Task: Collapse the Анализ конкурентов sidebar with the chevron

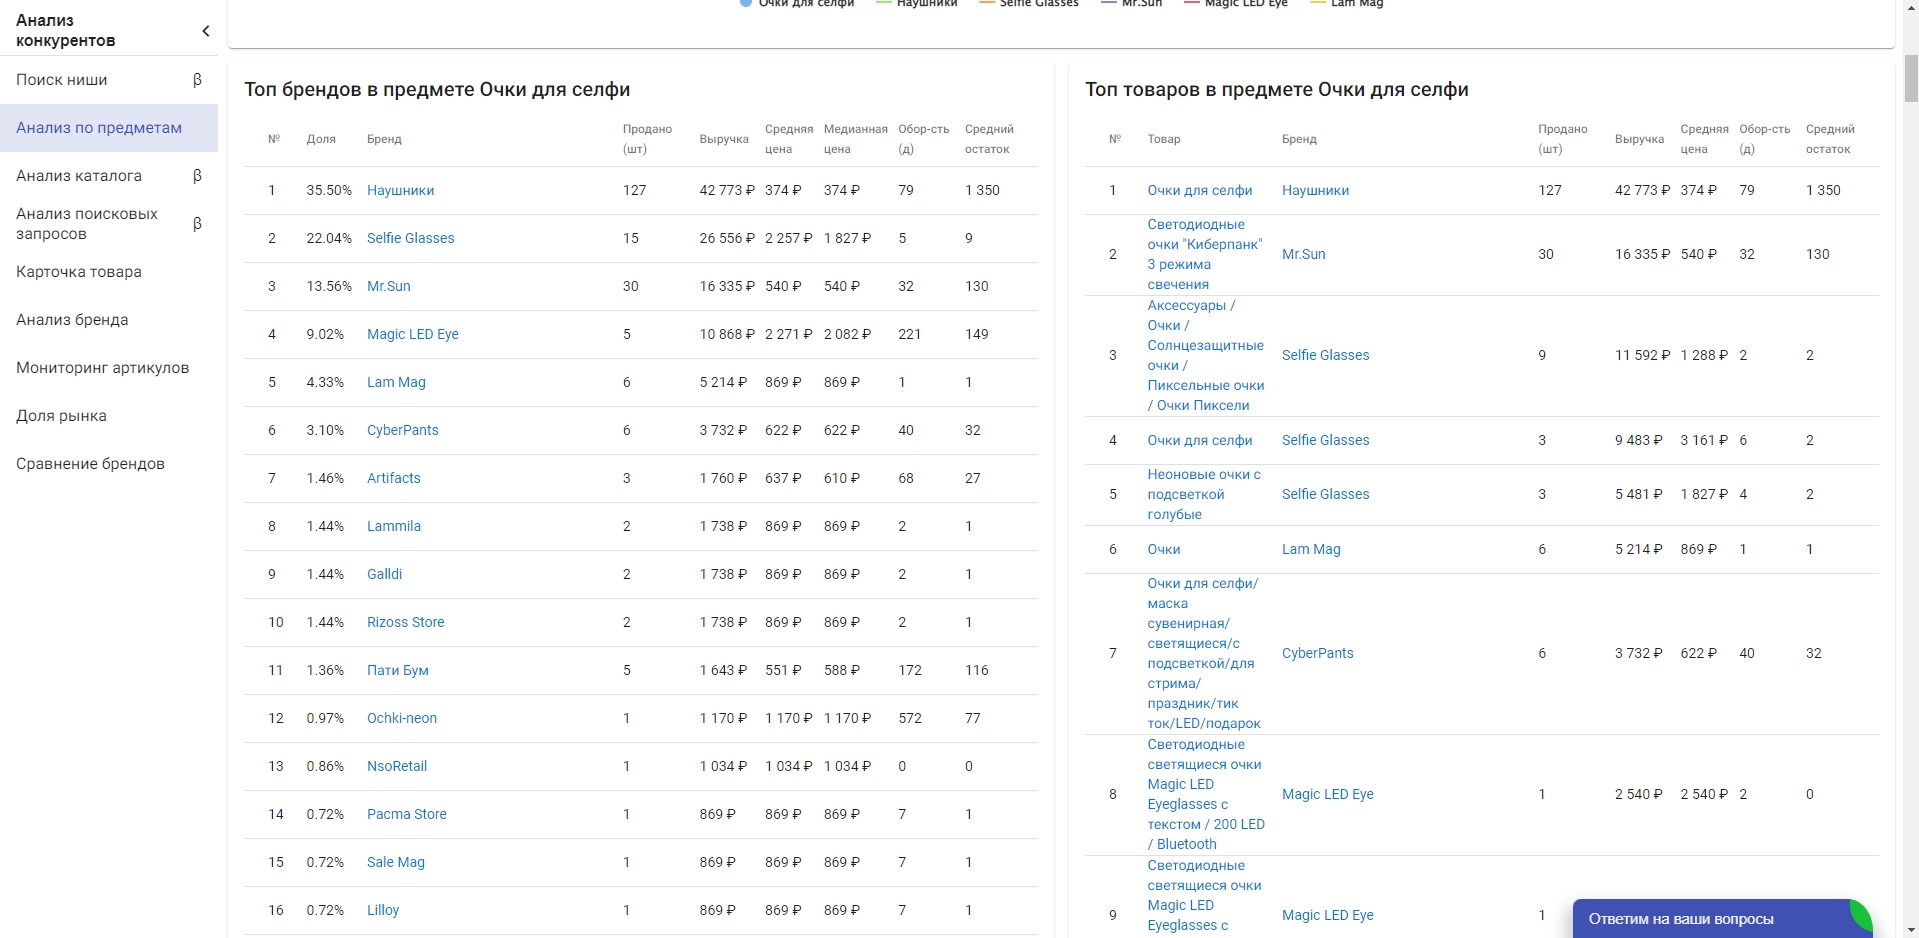Action: click(206, 31)
